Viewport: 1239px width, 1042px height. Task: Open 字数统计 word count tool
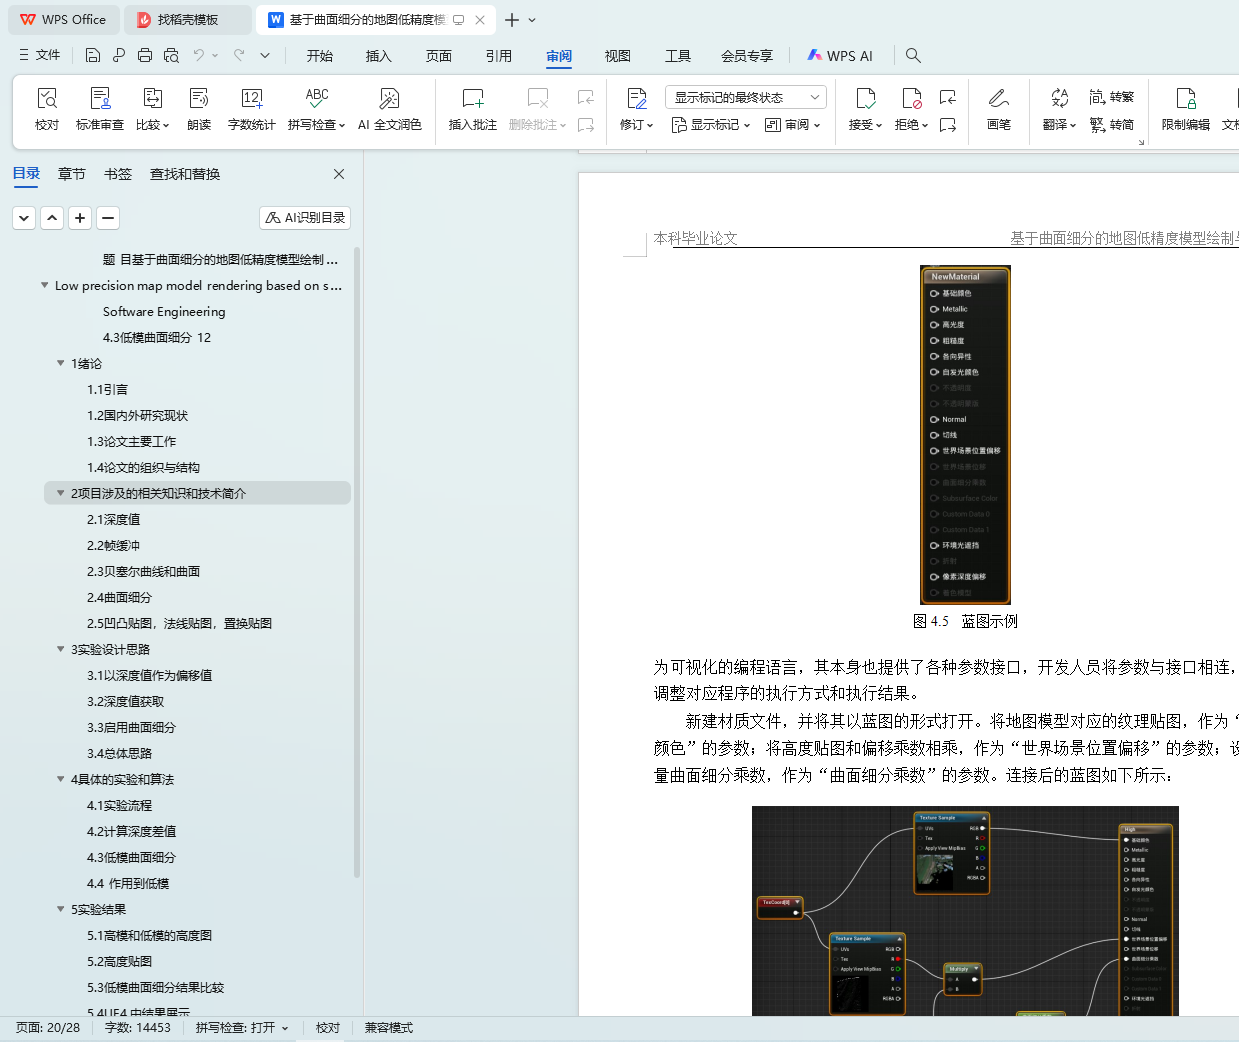[x=252, y=108]
